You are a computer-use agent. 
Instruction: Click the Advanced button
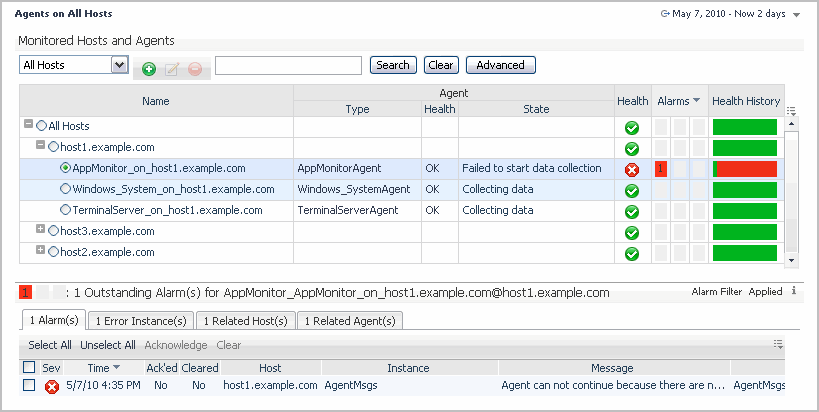click(x=500, y=65)
